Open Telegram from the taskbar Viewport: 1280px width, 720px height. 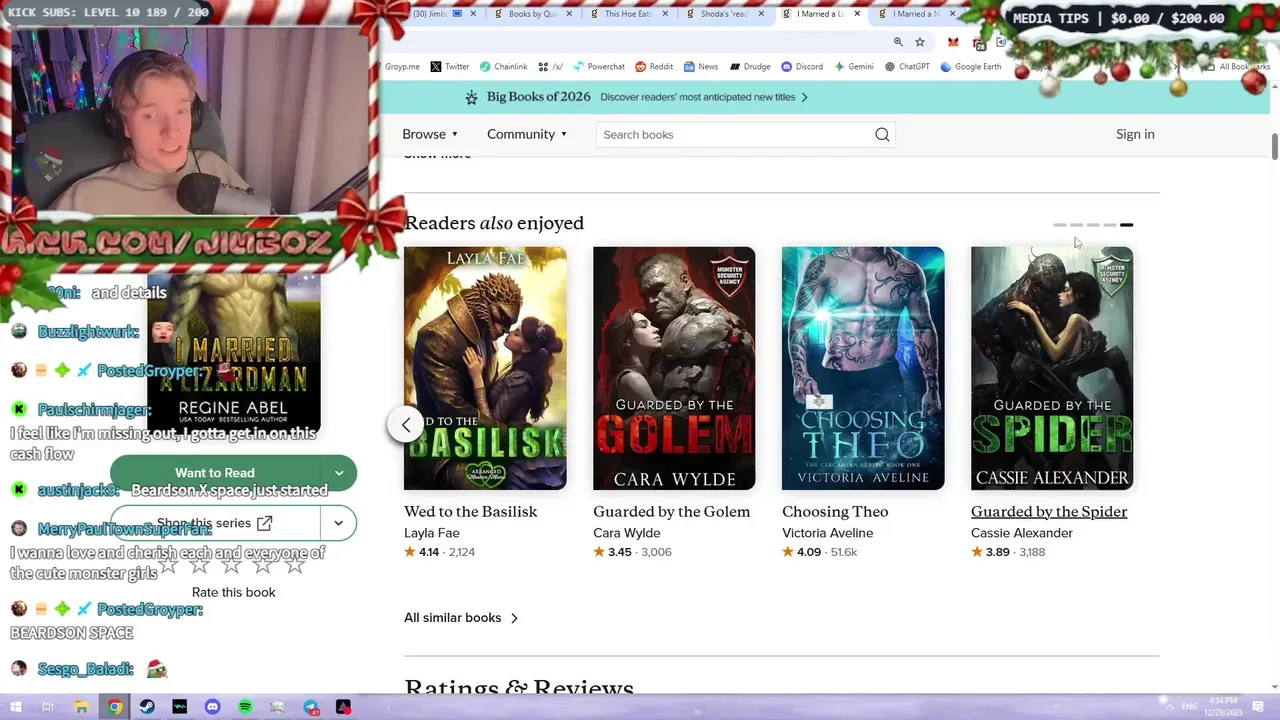(311, 707)
